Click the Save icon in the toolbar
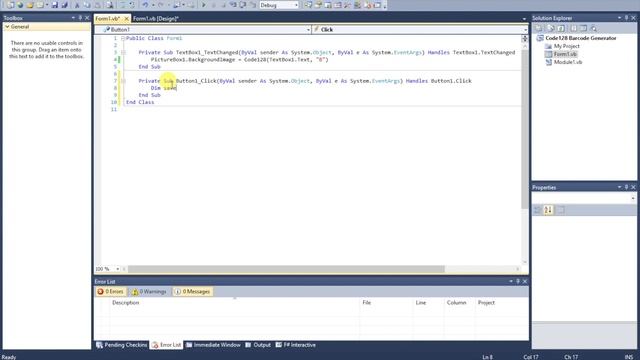This screenshot has height=360, width=640. click(55, 5)
